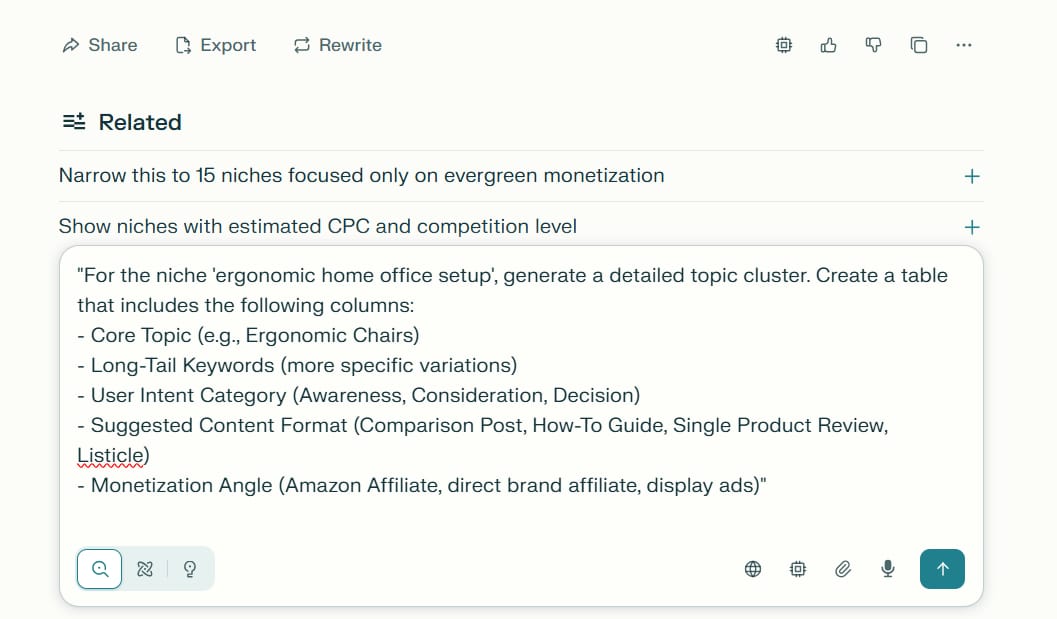Image resolution: width=1057 pixels, height=619 pixels.
Task: Enable the Labs lightbulb mode toggle
Action: coord(190,569)
